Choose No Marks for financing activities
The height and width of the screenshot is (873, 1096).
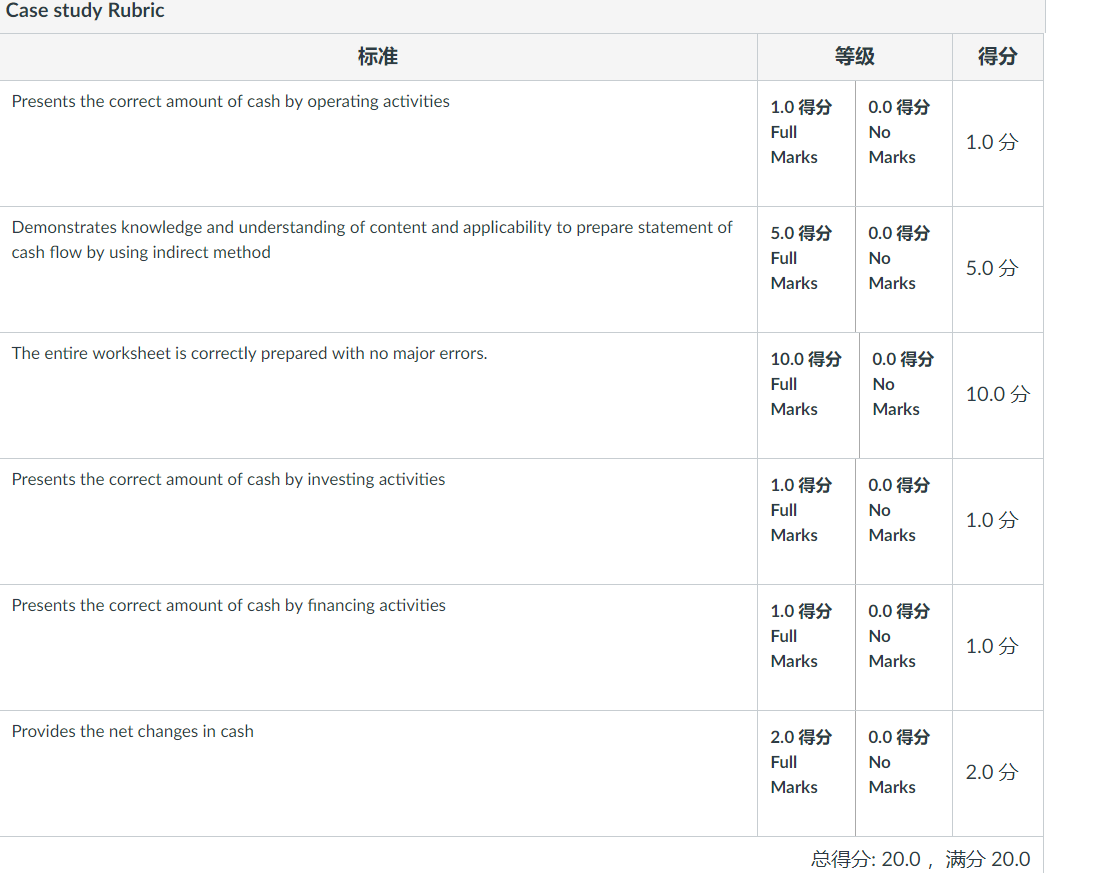pos(904,647)
